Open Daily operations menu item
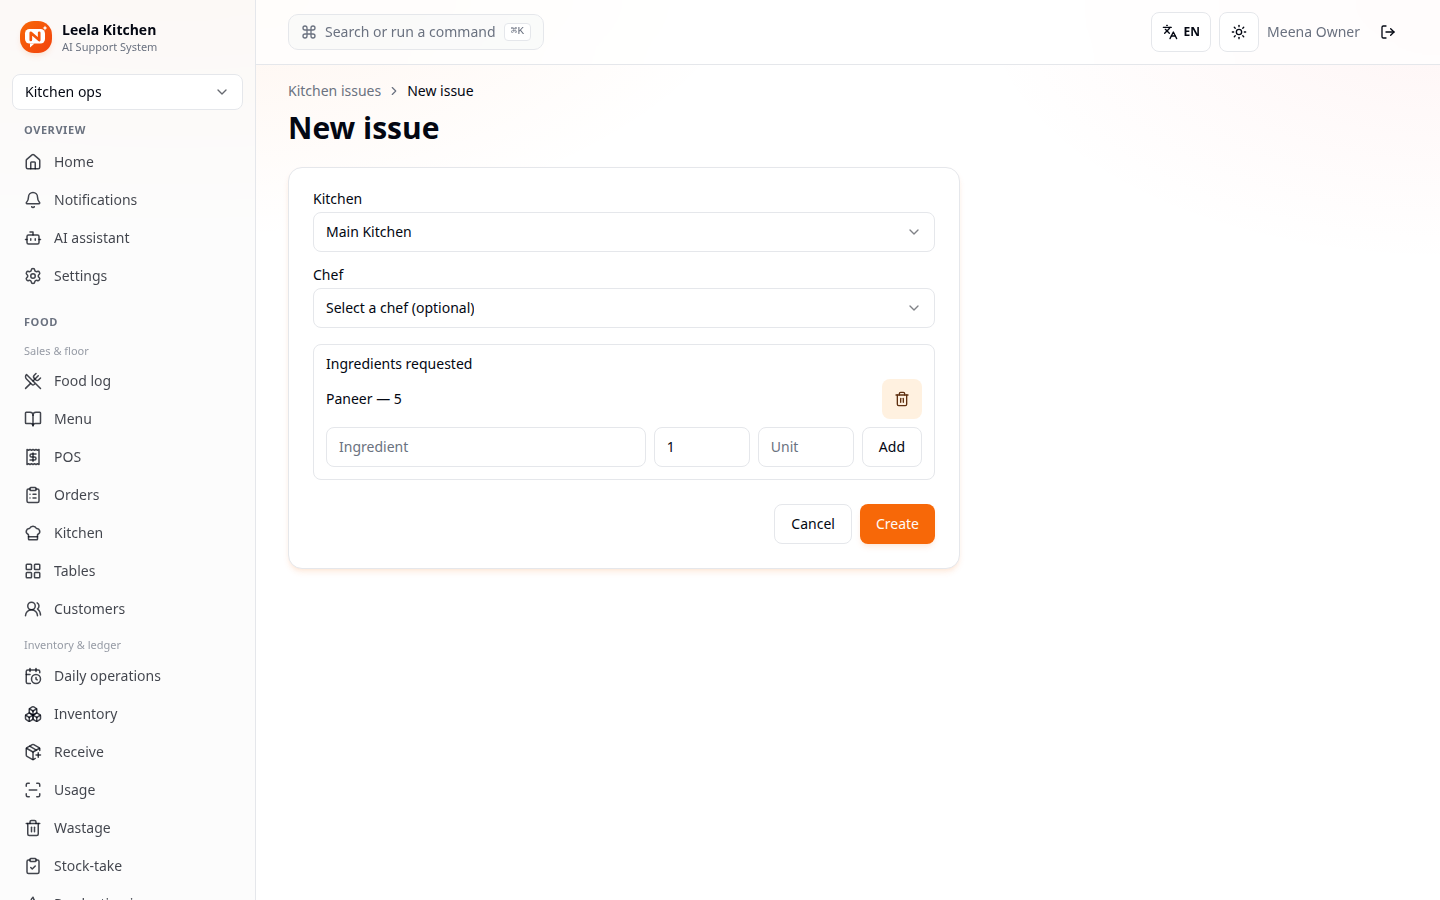 127,676
